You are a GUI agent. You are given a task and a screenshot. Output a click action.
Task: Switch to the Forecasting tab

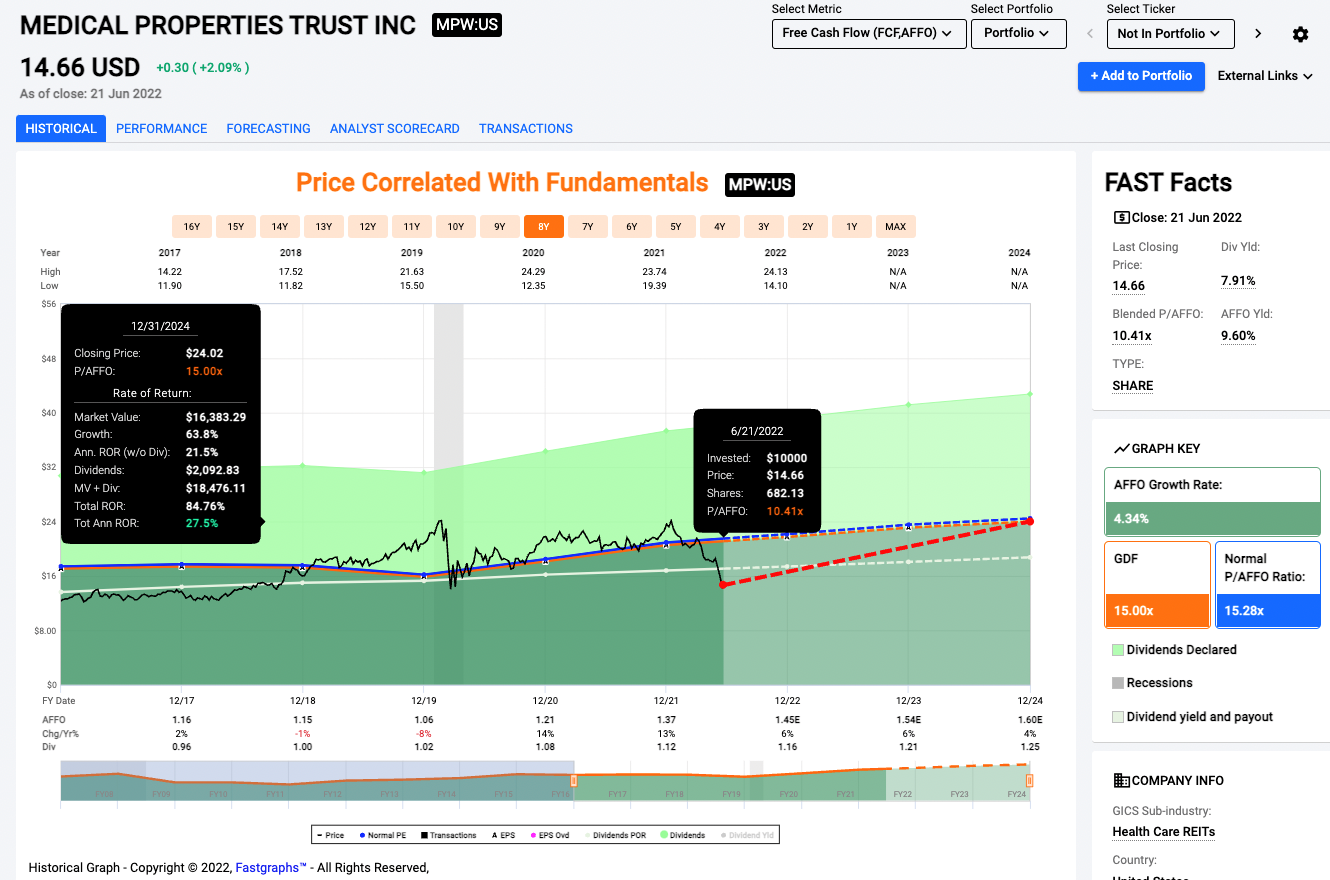[268, 129]
